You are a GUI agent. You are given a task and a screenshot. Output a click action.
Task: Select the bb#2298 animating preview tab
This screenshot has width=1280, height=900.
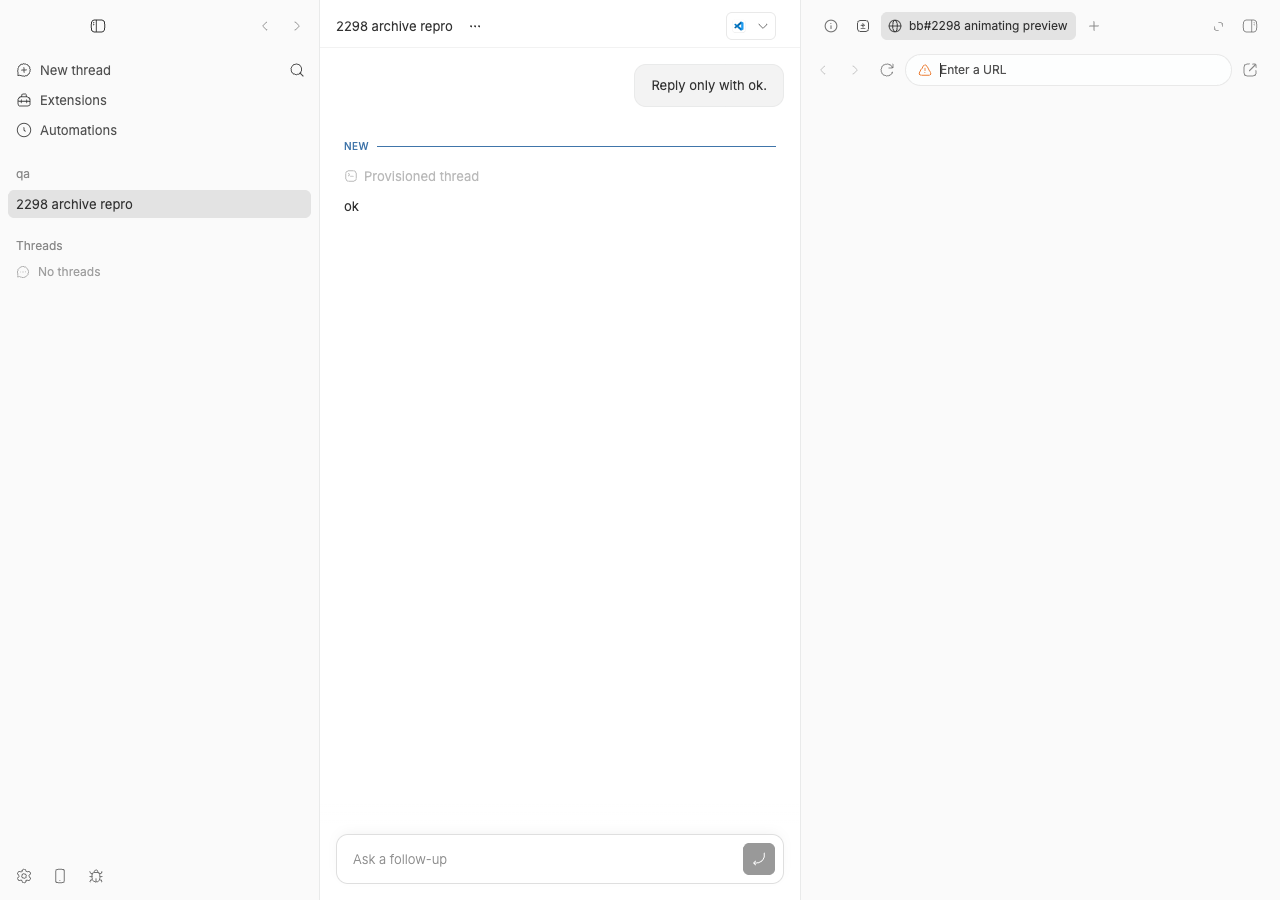pyautogui.click(x=978, y=26)
